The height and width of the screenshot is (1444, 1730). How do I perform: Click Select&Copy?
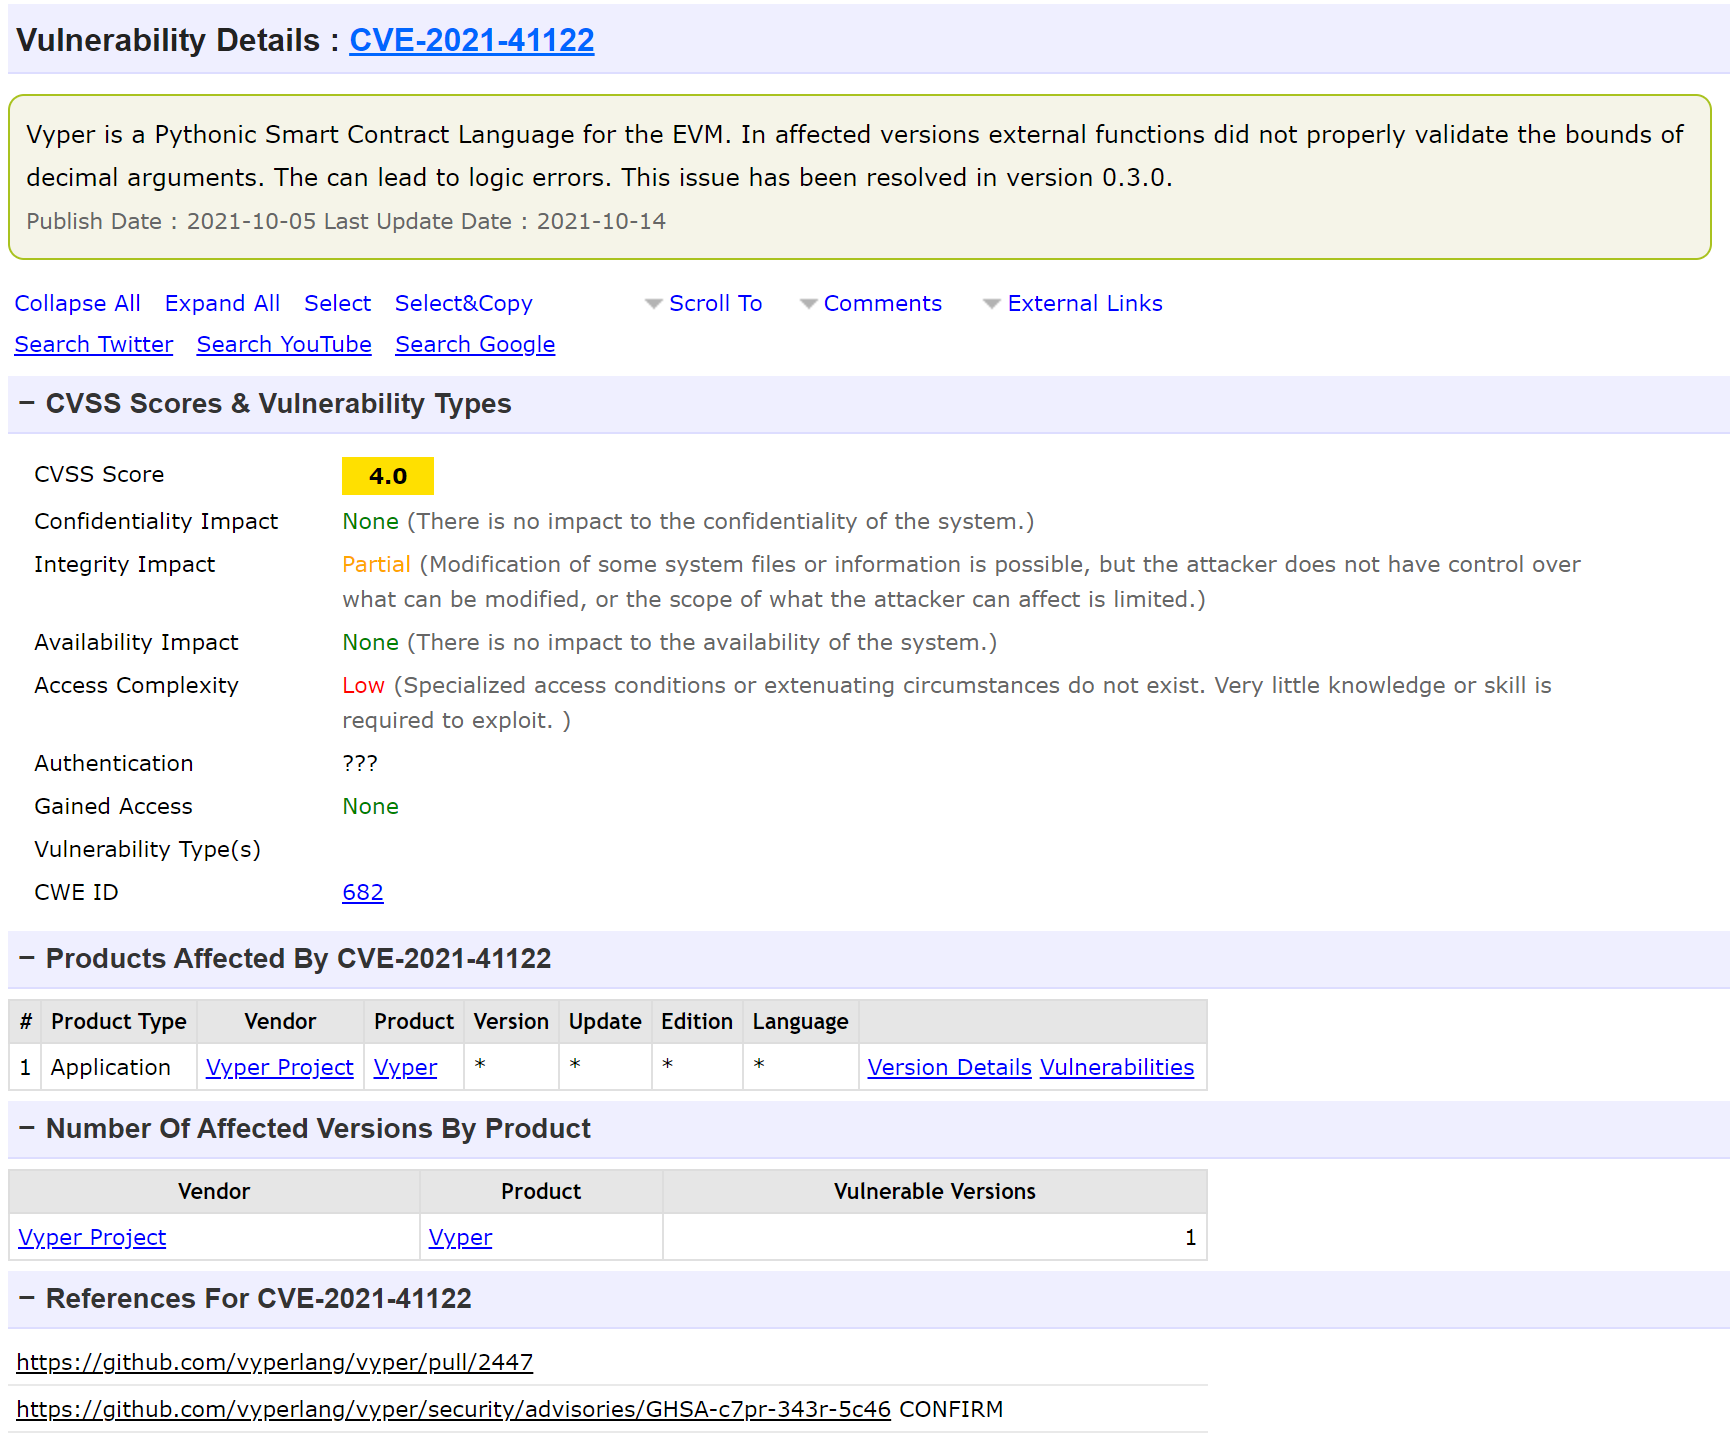coord(463,303)
